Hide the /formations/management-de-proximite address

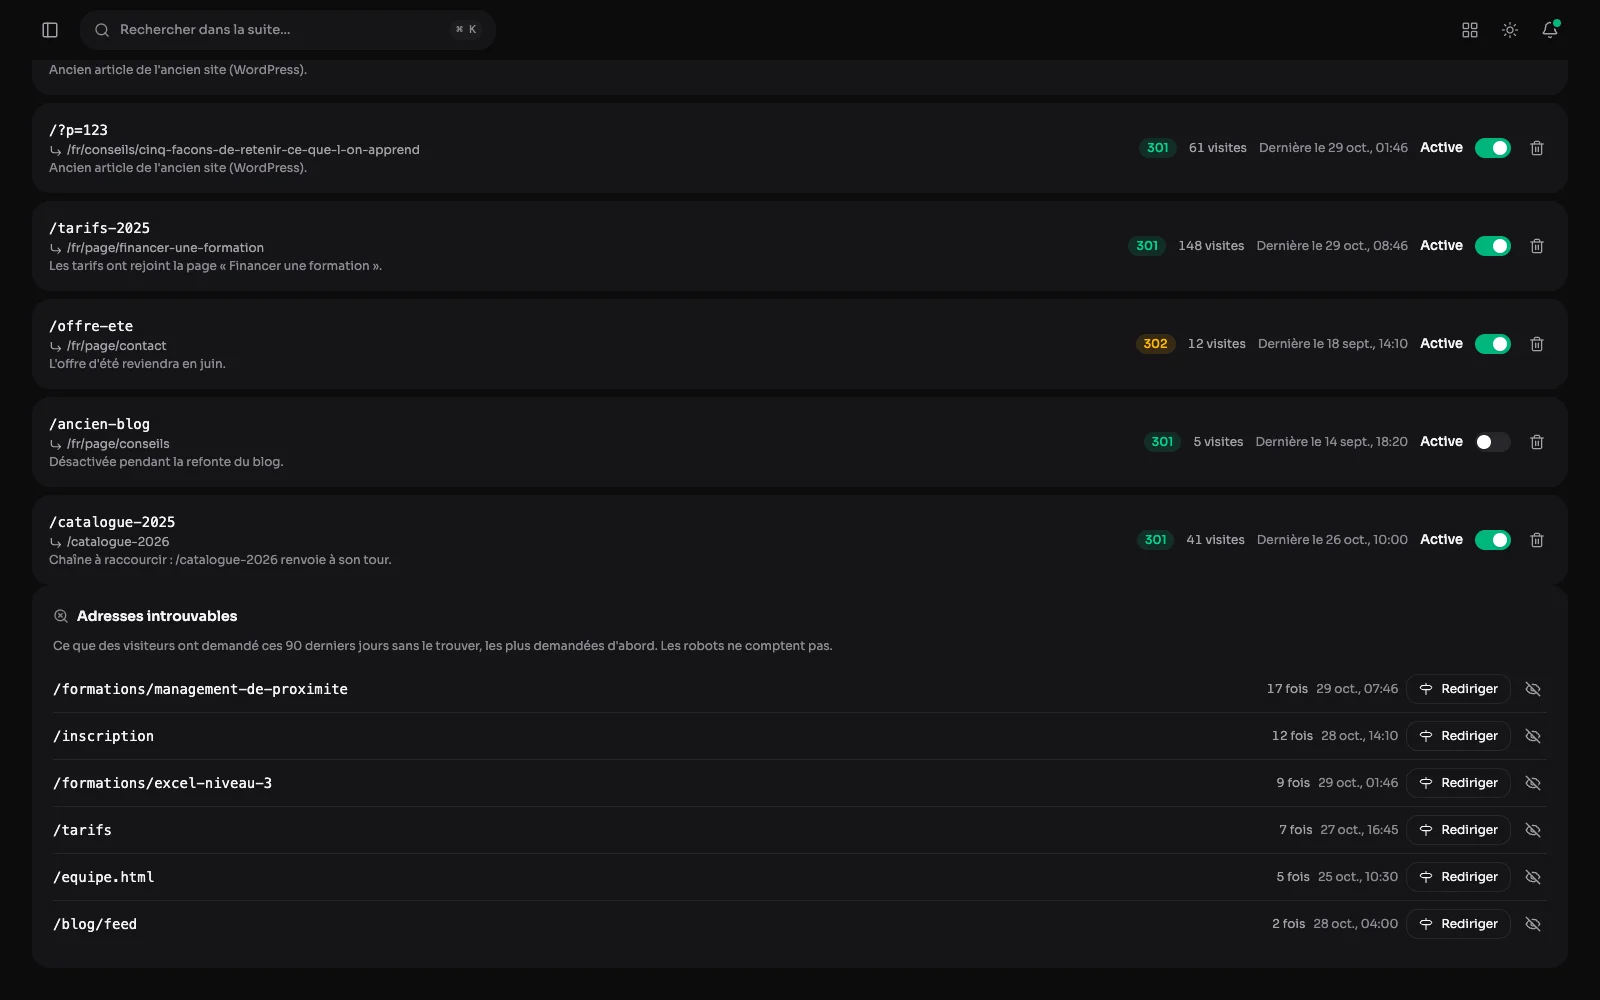coord(1533,689)
